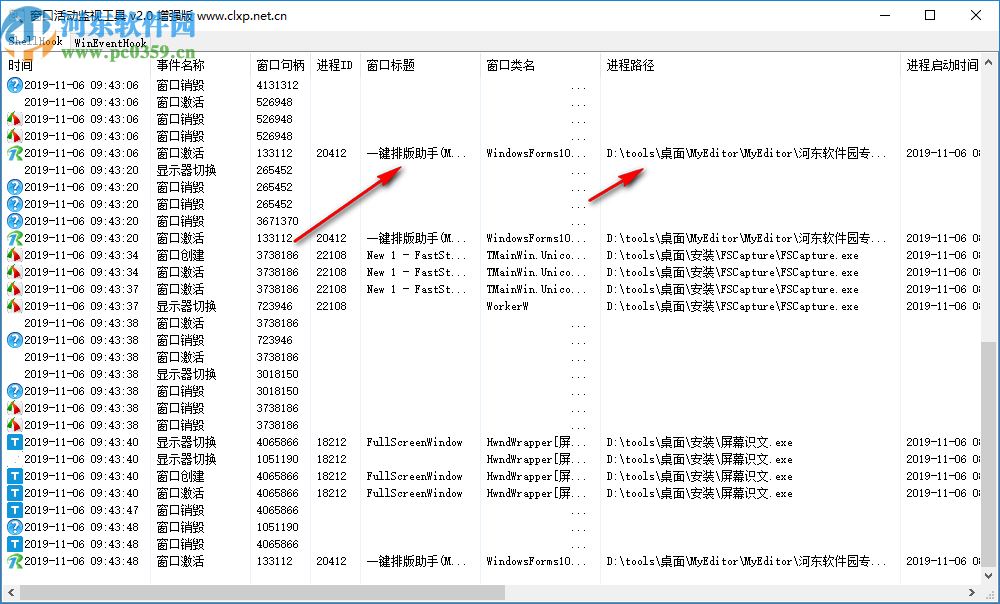Click FSCapture icon on 09:43:34 窗口激活 row
The height and width of the screenshot is (604, 1000).
[x=14, y=272]
